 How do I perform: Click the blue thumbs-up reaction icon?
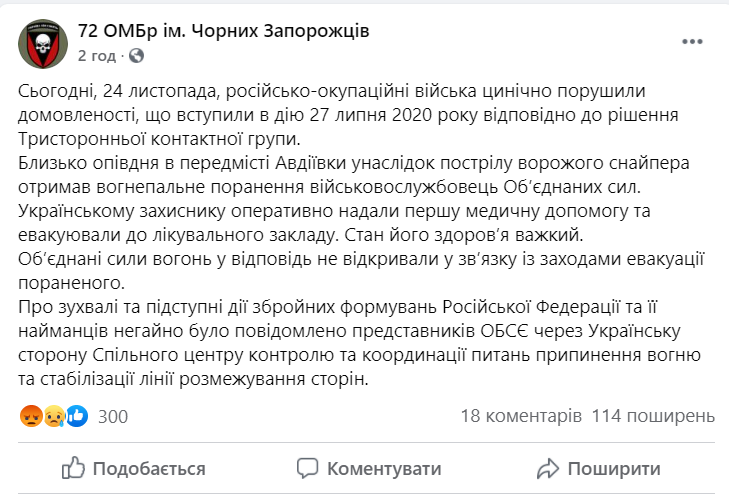pyautogui.click(x=77, y=416)
